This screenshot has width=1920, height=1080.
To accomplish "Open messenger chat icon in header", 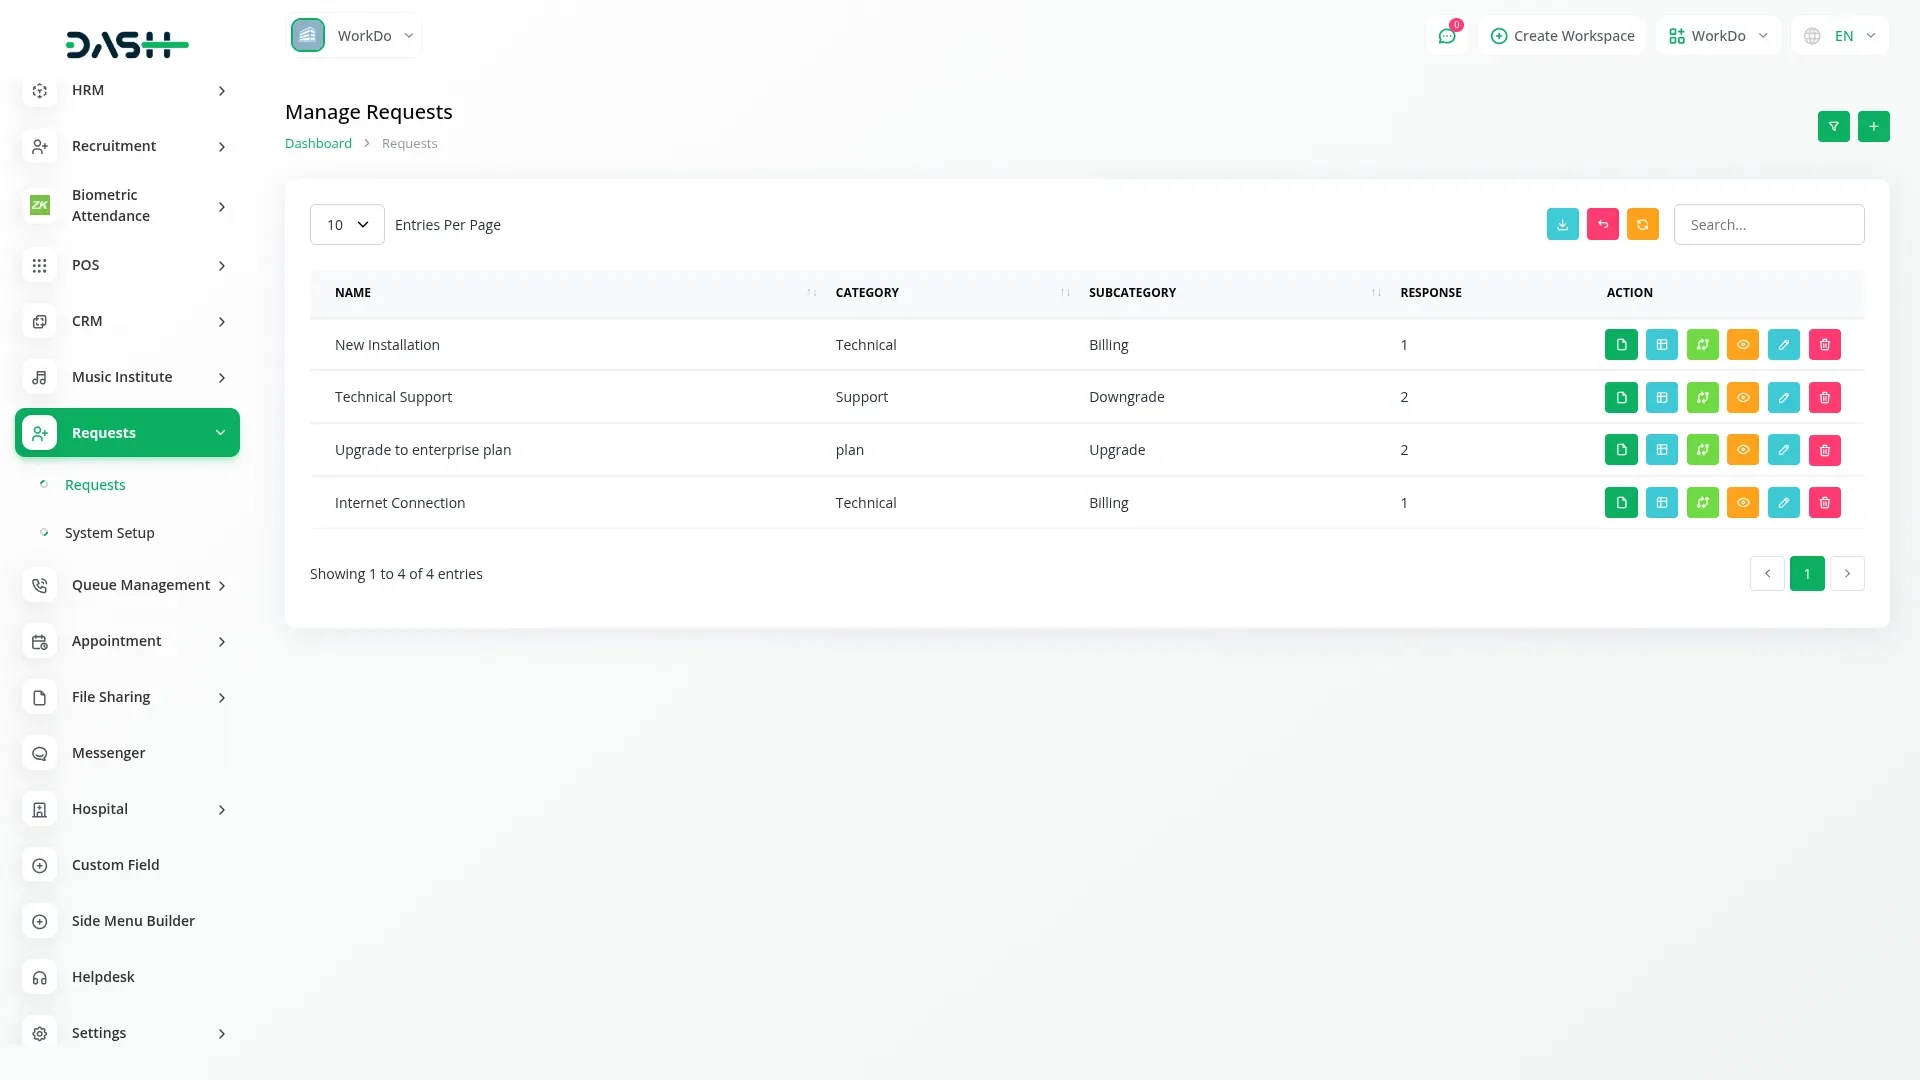I will (x=1446, y=36).
